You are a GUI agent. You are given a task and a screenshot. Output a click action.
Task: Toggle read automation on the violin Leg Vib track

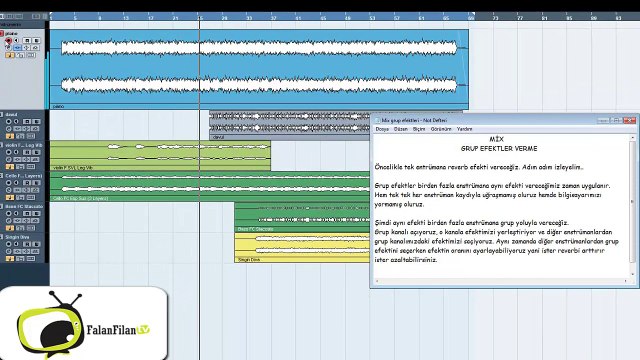tap(27, 152)
